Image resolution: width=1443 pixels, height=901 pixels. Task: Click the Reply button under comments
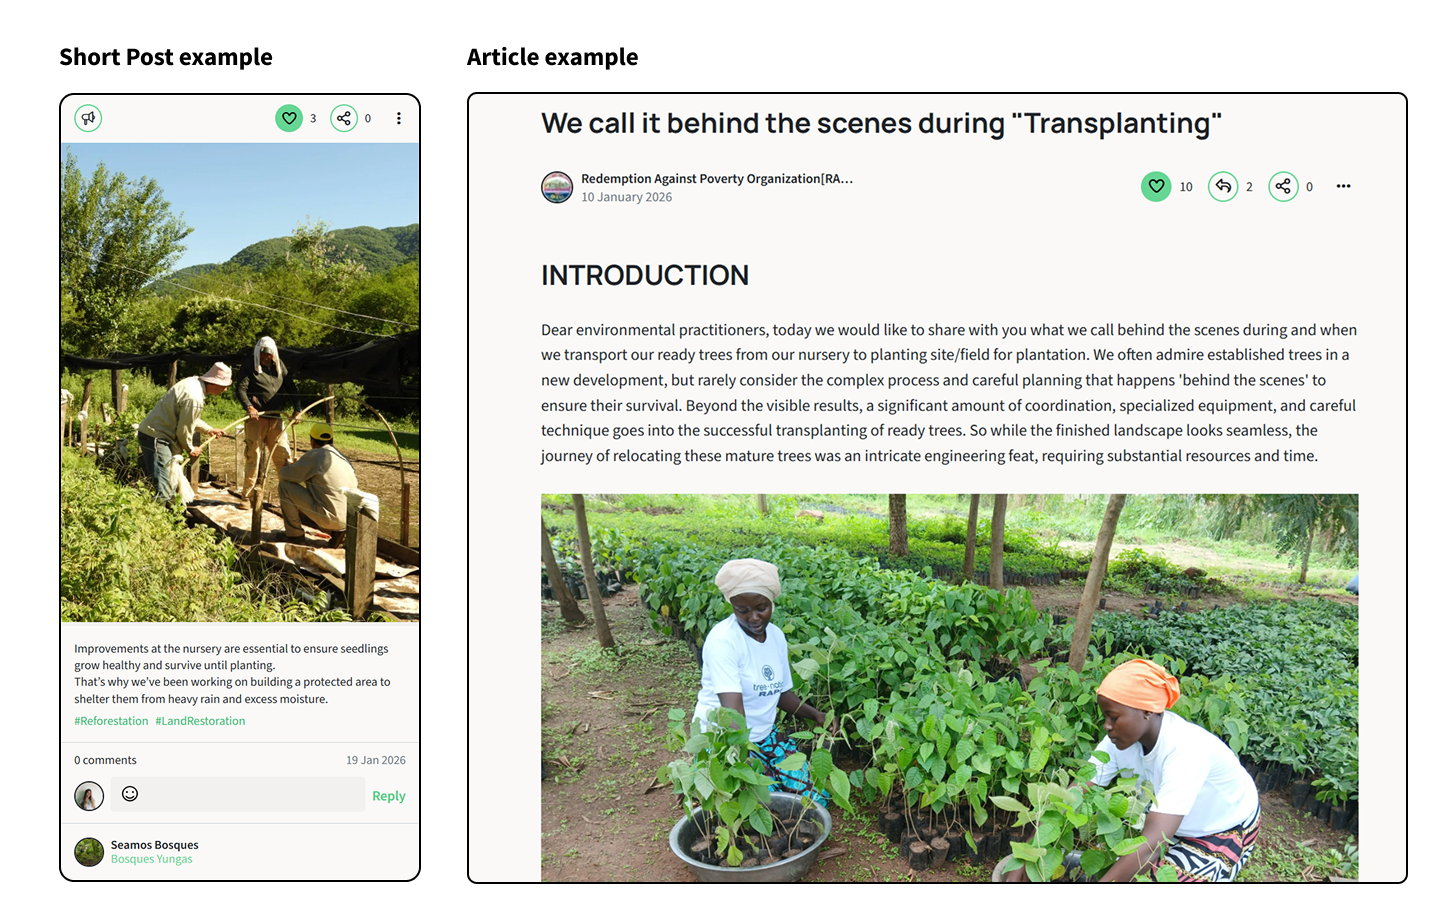coord(389,796)
